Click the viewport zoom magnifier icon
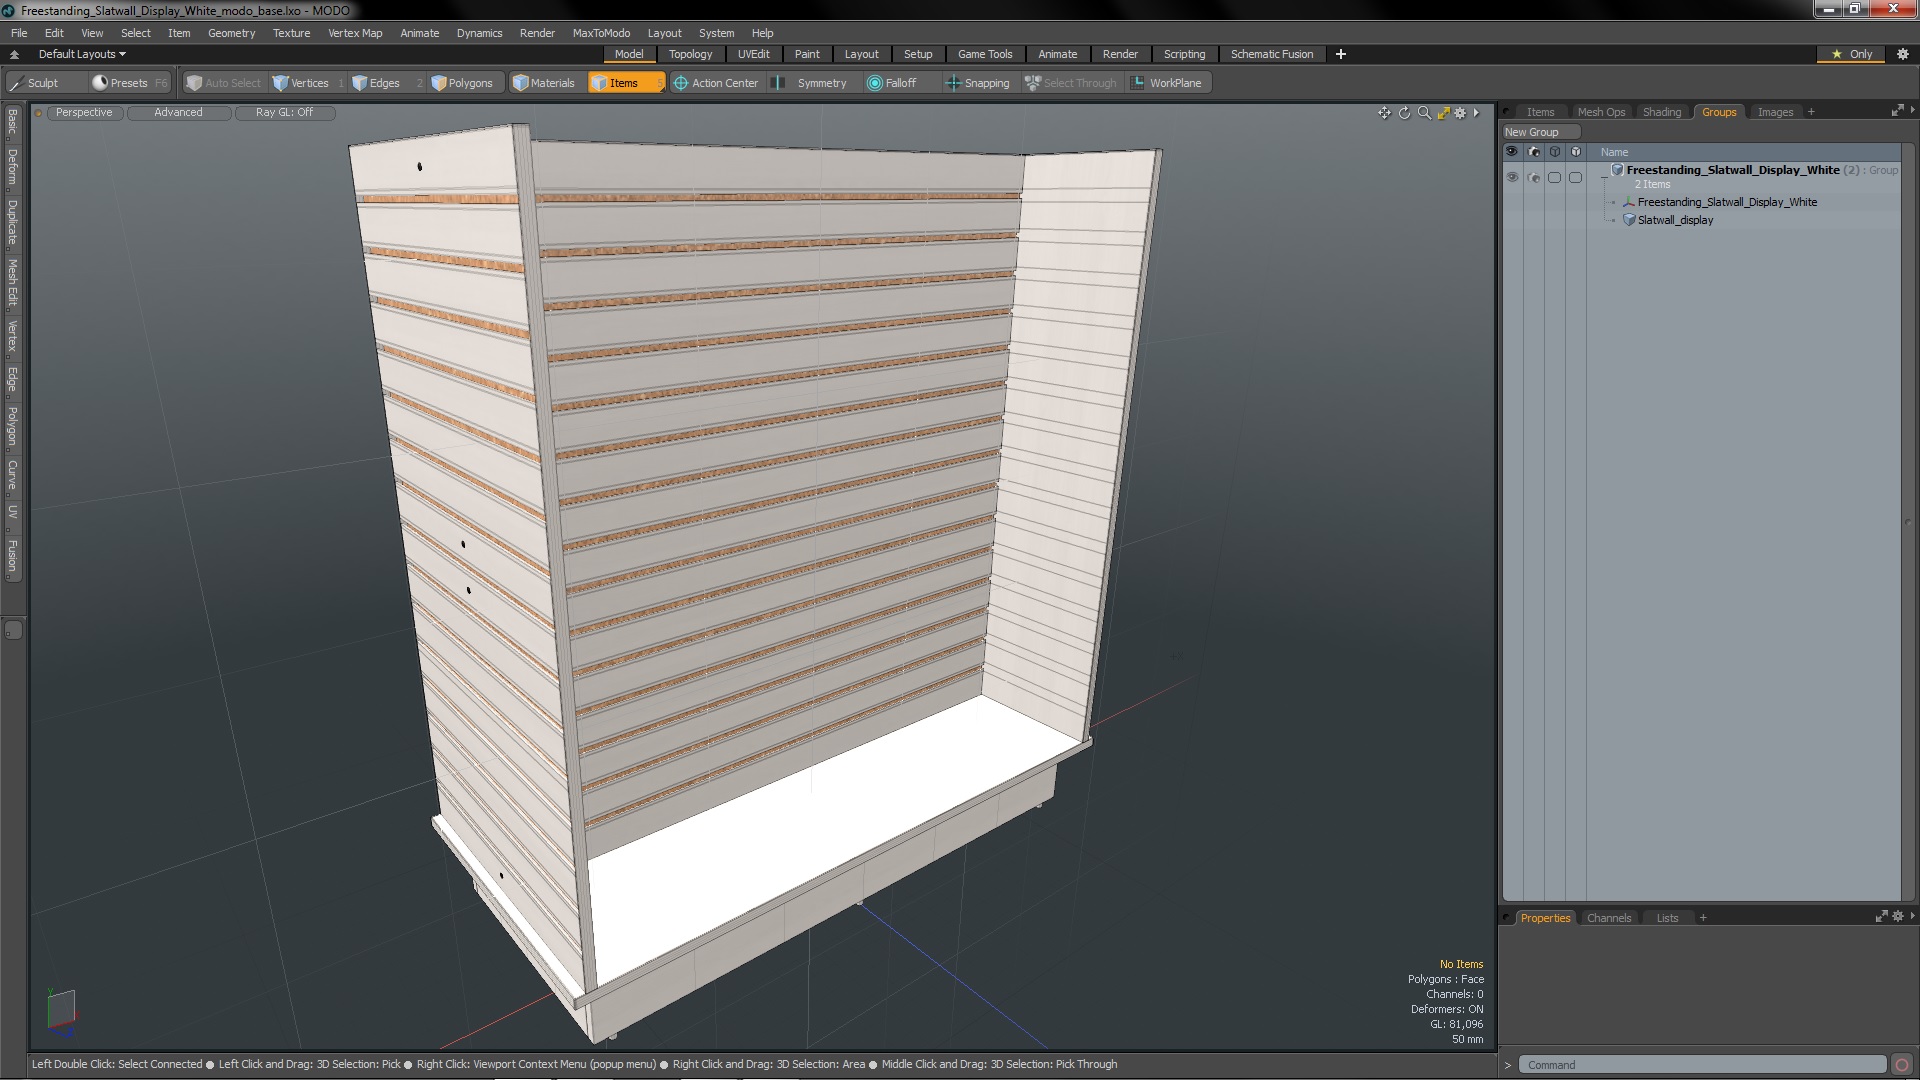The image size is (1920, 1080). pyautogui.click(x=1424, y=113)
